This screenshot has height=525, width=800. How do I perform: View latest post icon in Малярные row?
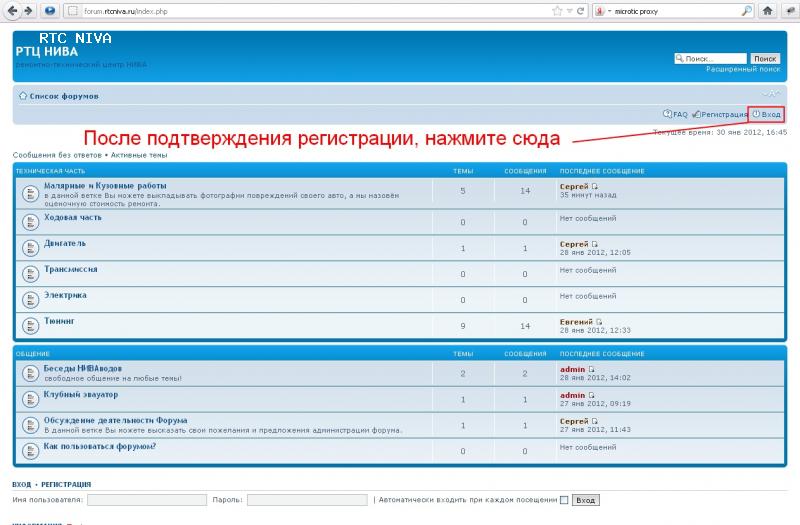pyautogui.click(x=594, y=187)
